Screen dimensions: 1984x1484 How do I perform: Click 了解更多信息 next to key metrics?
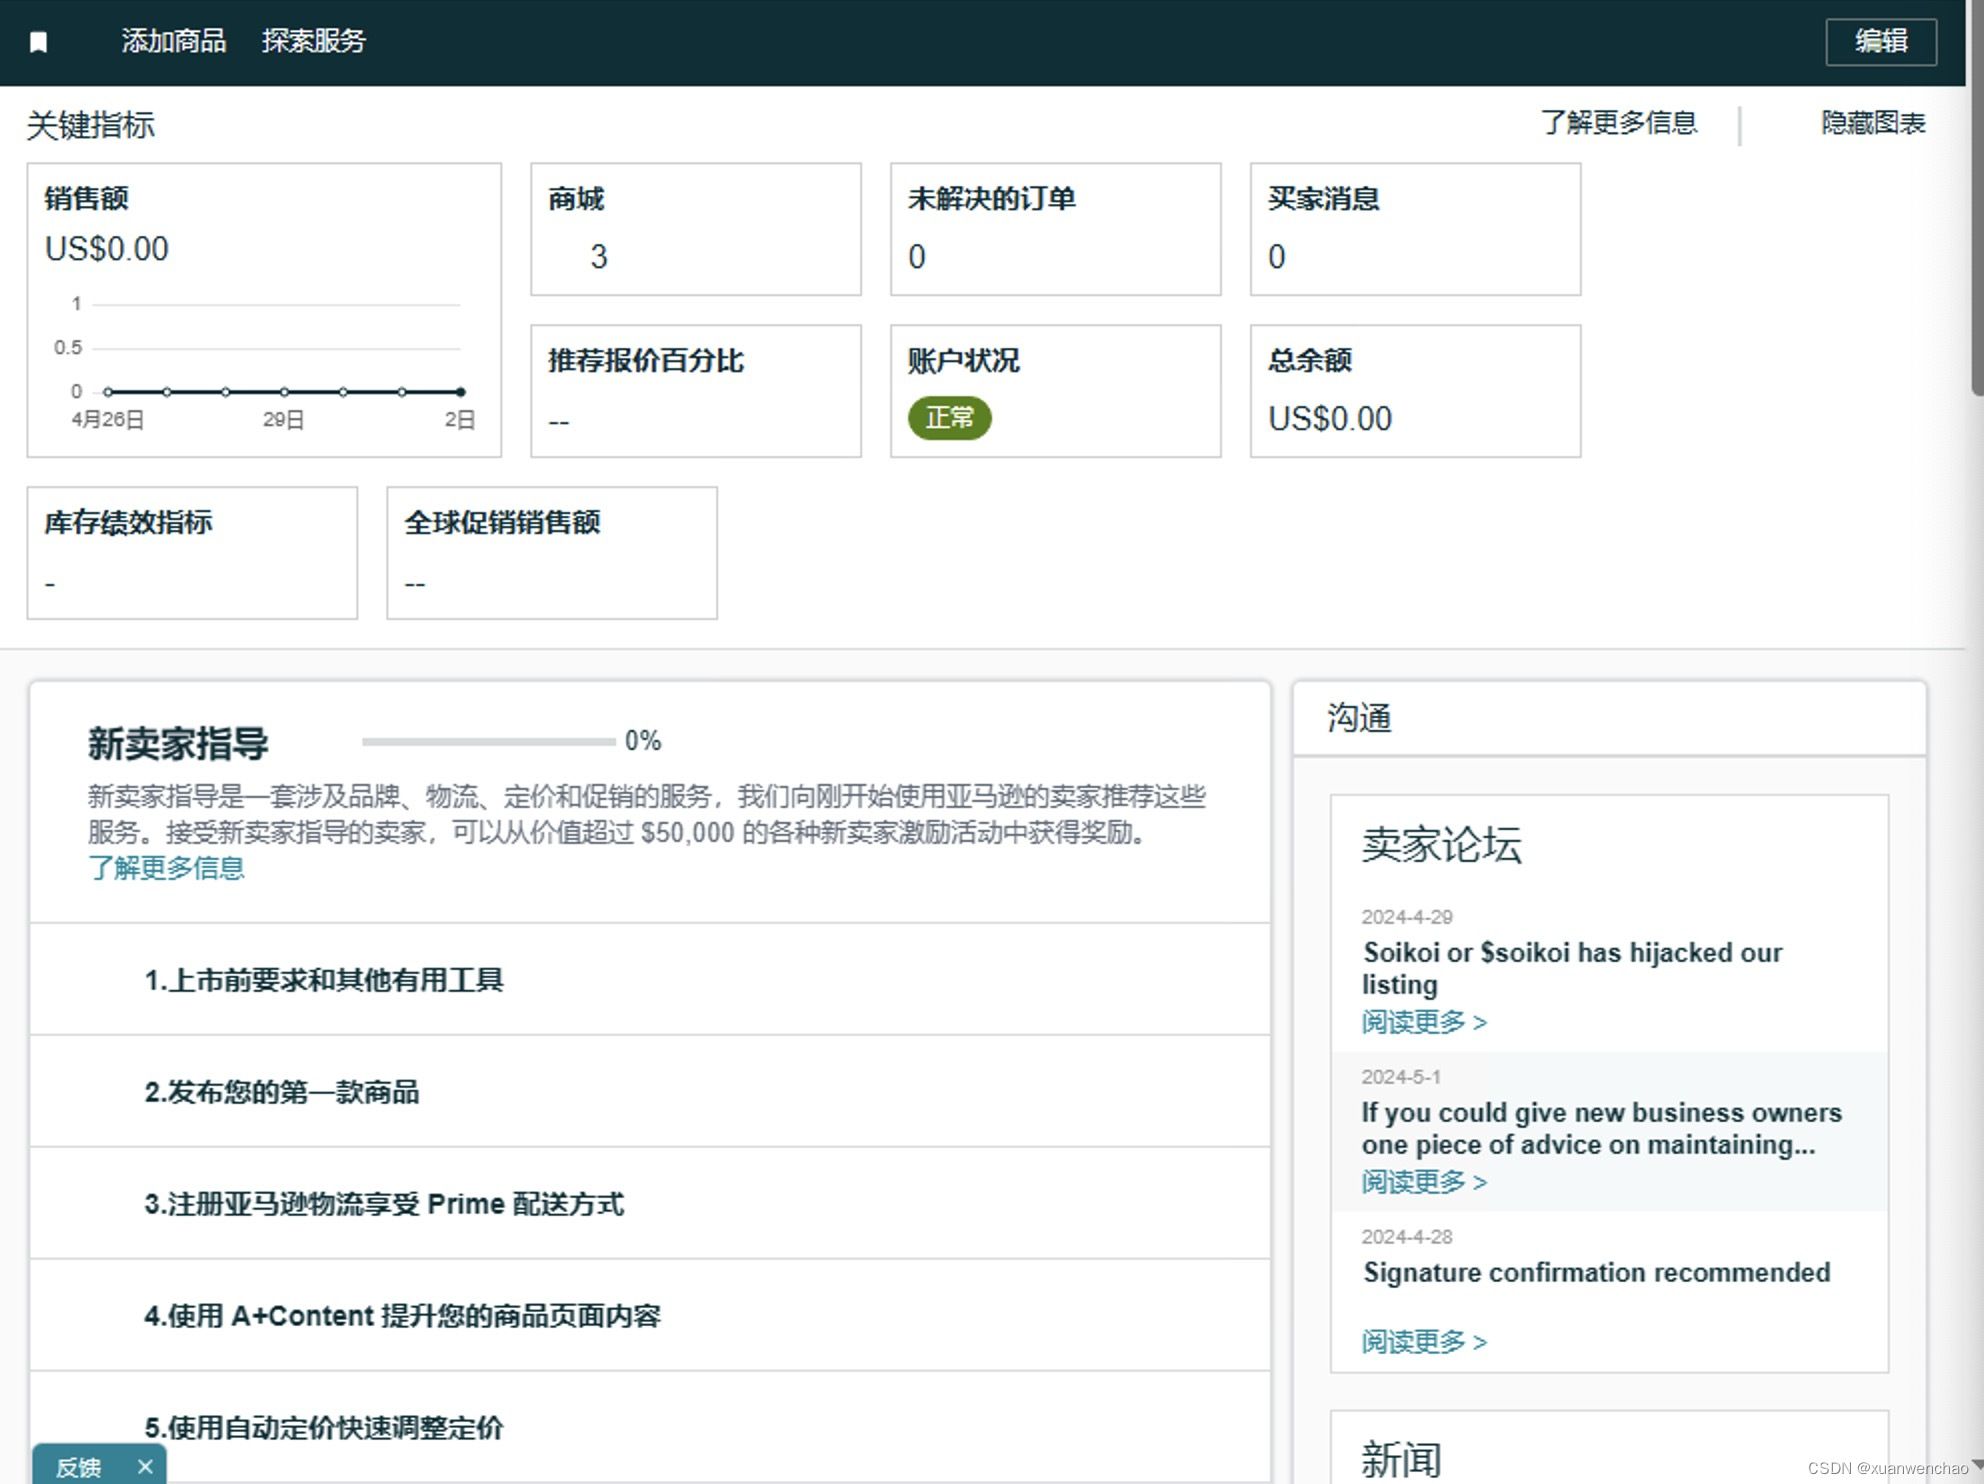point(1618,123)
